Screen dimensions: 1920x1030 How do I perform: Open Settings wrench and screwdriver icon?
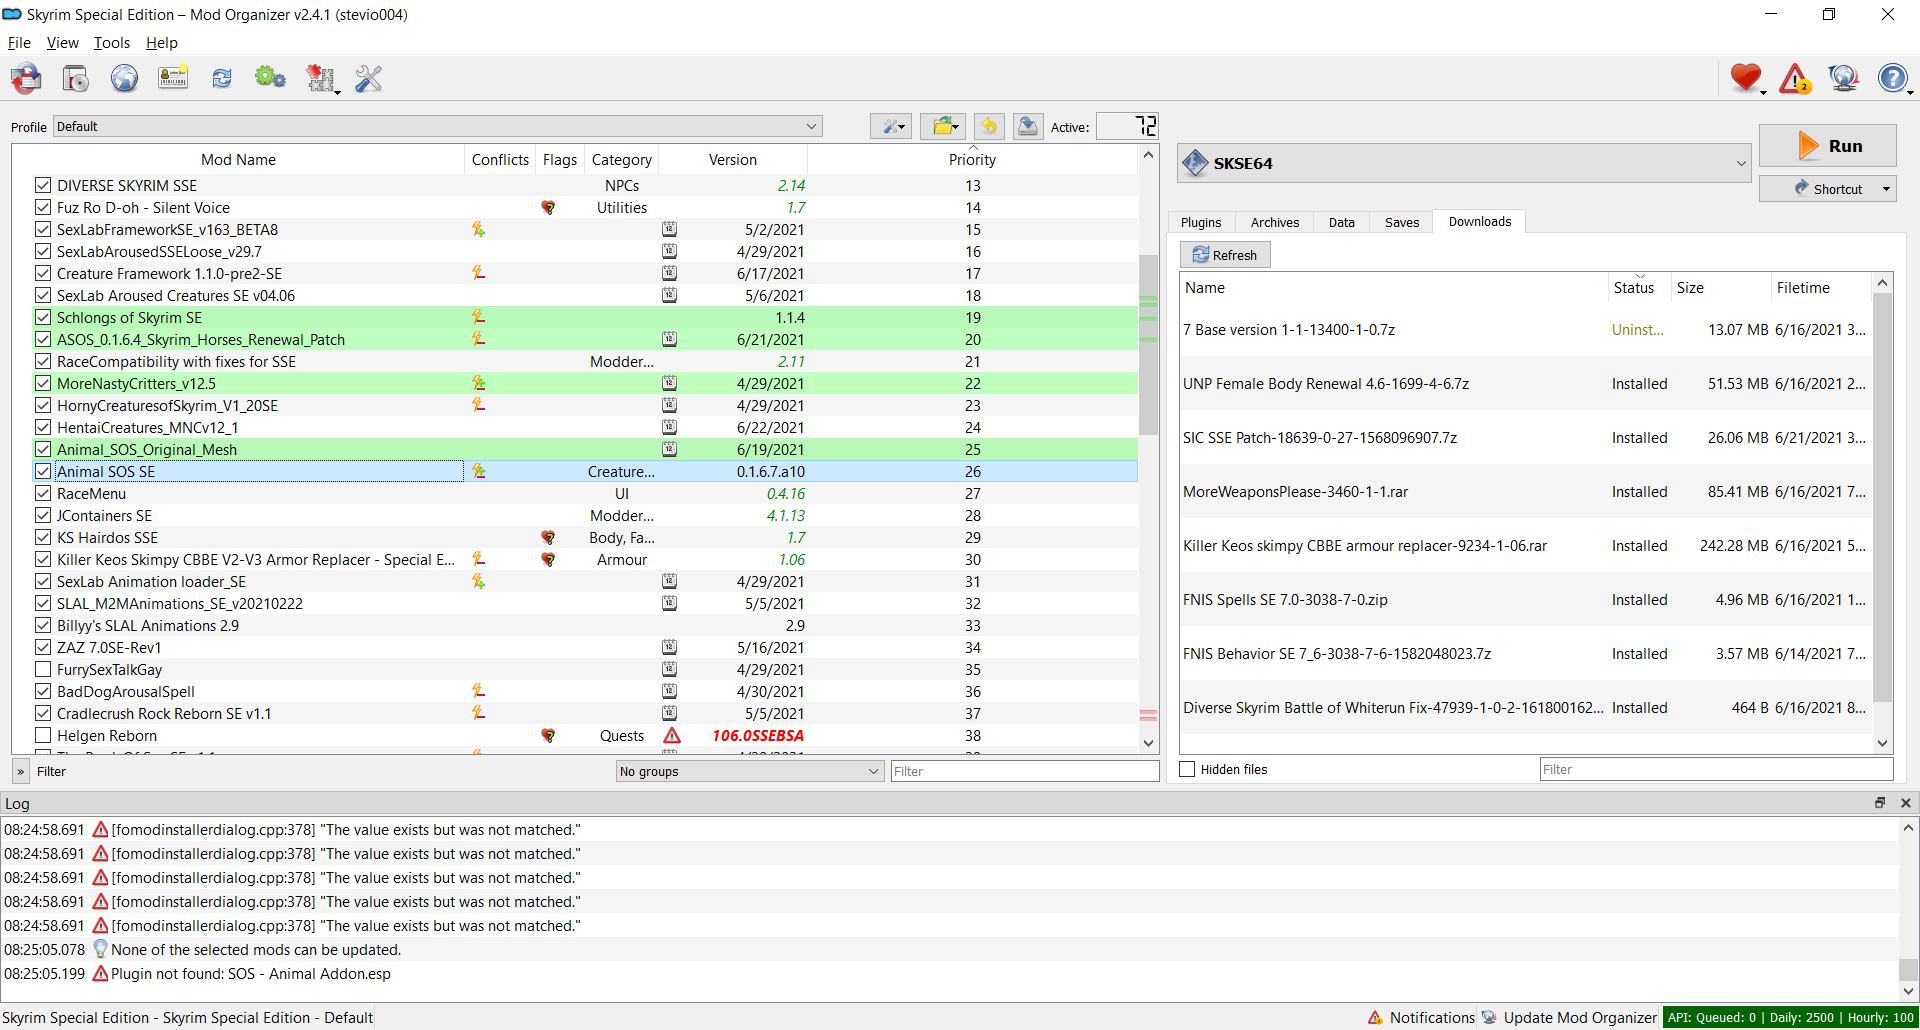click(x=369, y=78)
